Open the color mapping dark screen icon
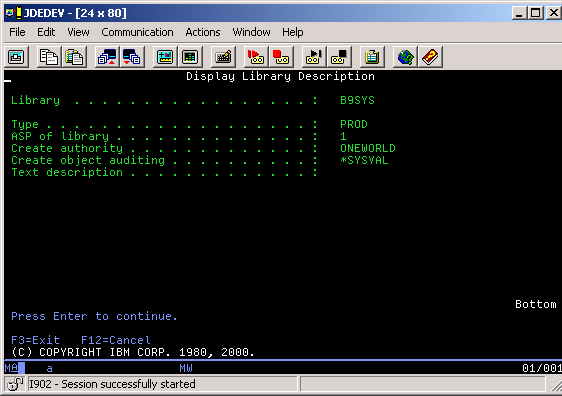The image size is (562, 396). click(190, 57)
